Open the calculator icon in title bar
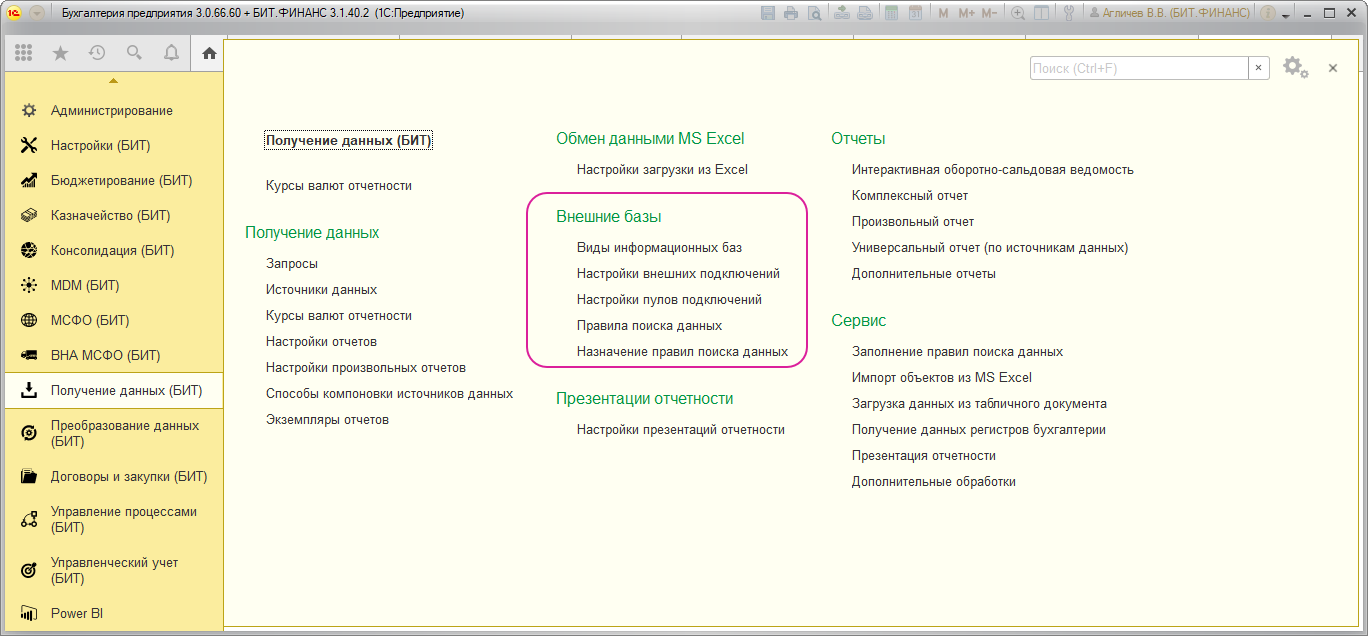Image resolution: width=1368 pixels, height=636 pixels. pyautogui.click(x=889, y=13)
